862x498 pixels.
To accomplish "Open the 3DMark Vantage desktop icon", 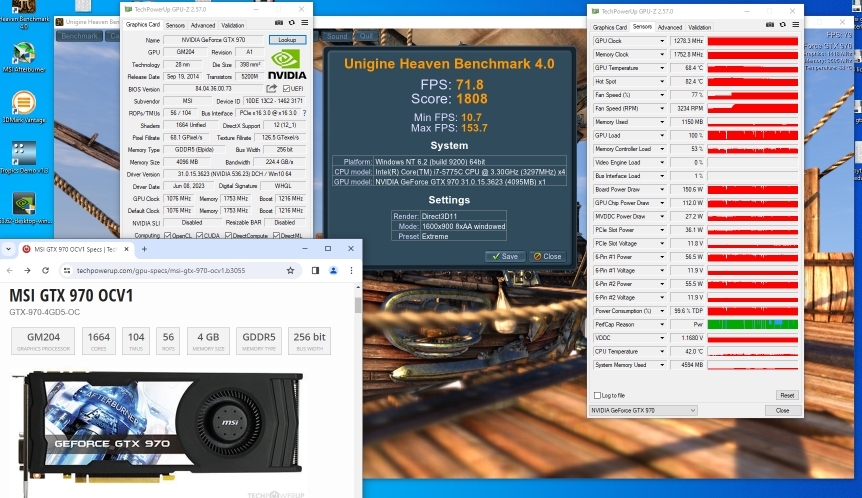I will point(24,107).
